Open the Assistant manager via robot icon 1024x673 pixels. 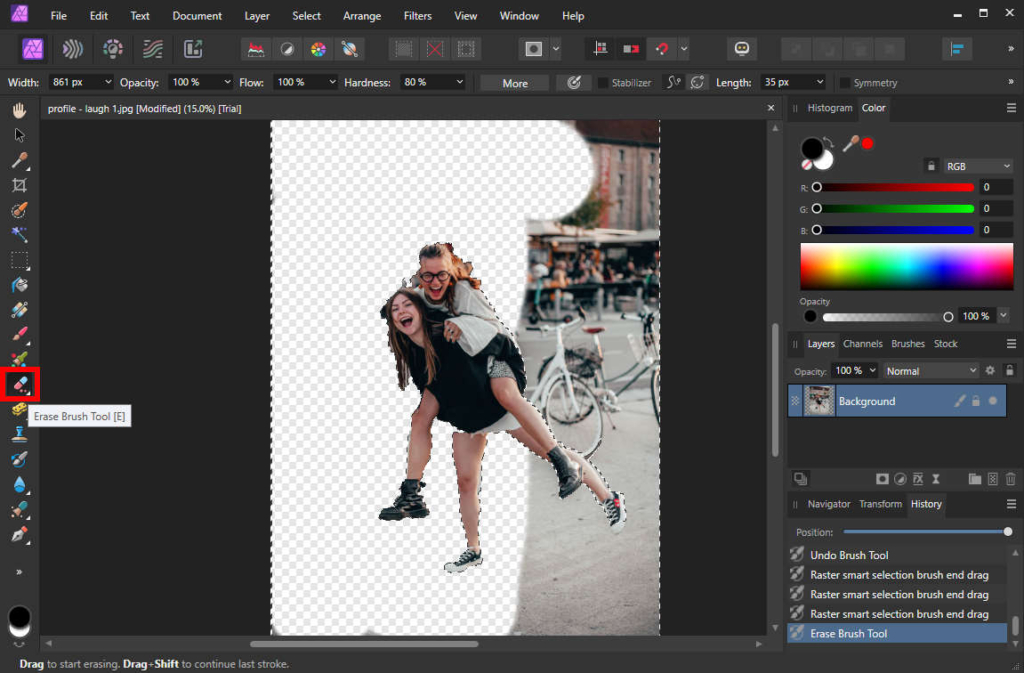[741, 48]
